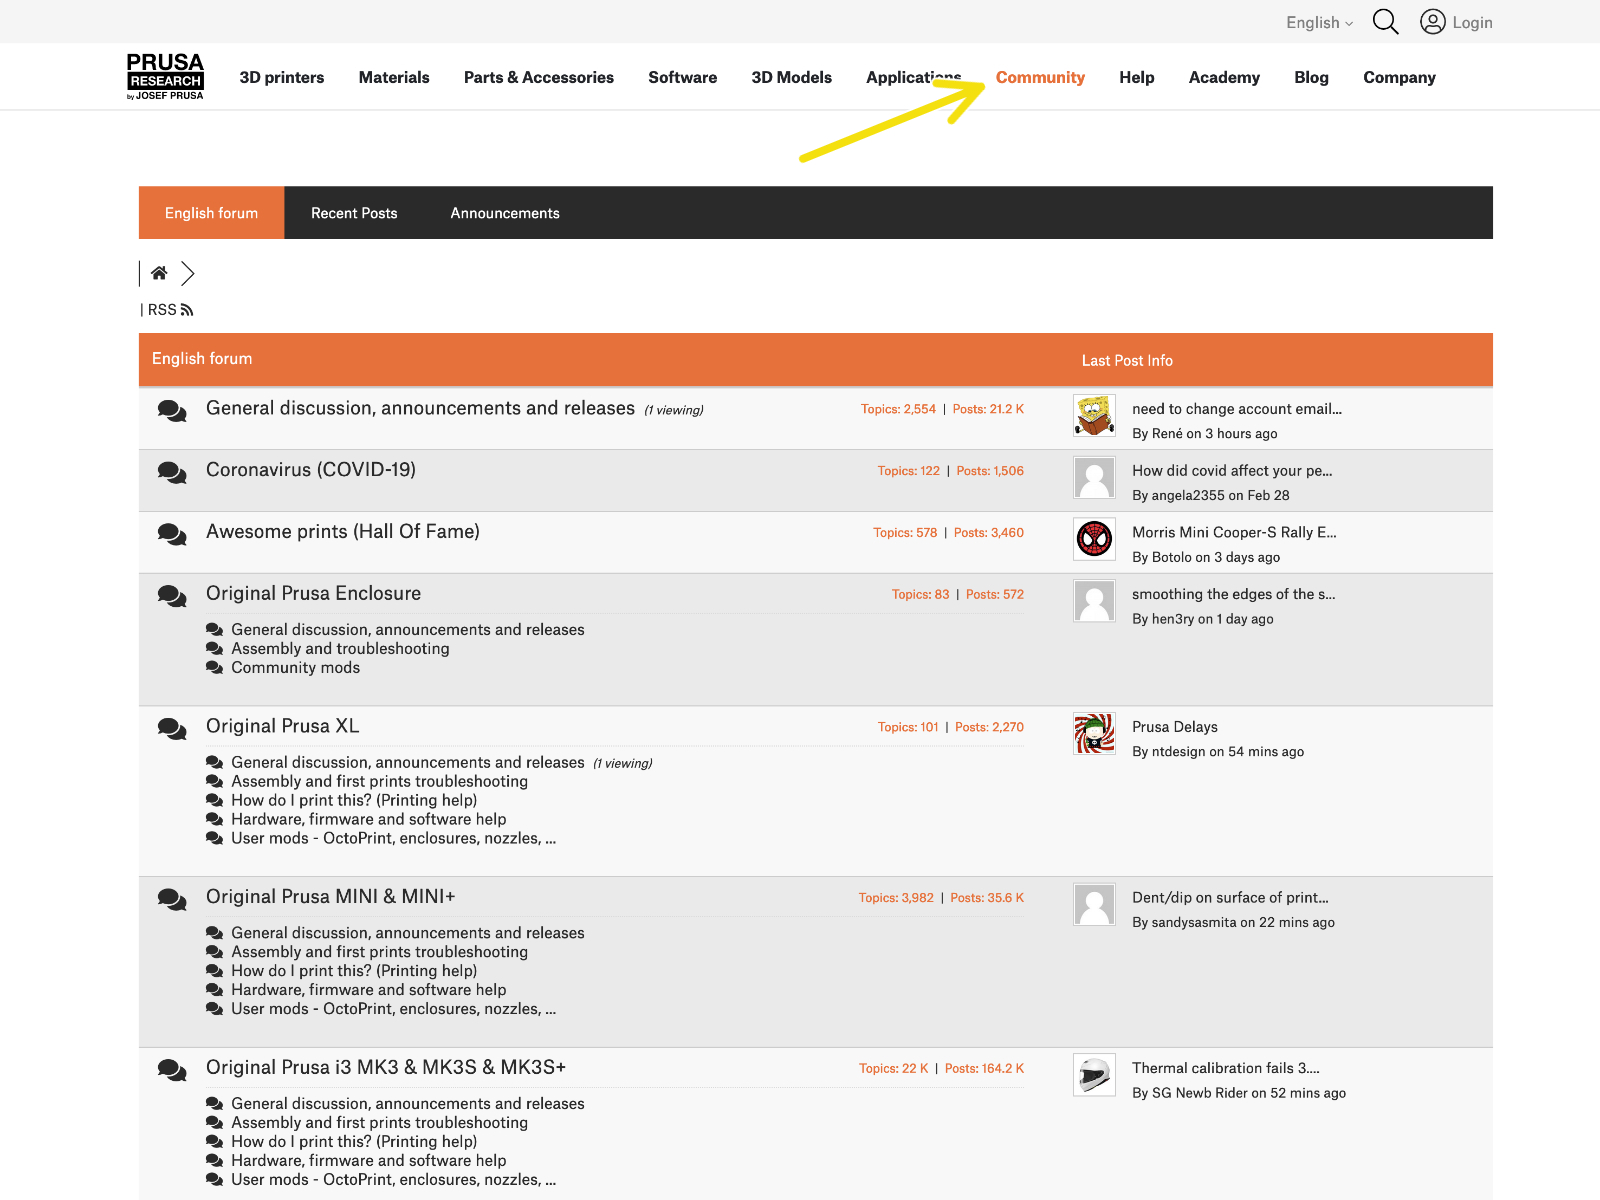Open SG Newb Rider's helmet avatar
Screen dimensions: 1600x1200
point(1094,1075)
